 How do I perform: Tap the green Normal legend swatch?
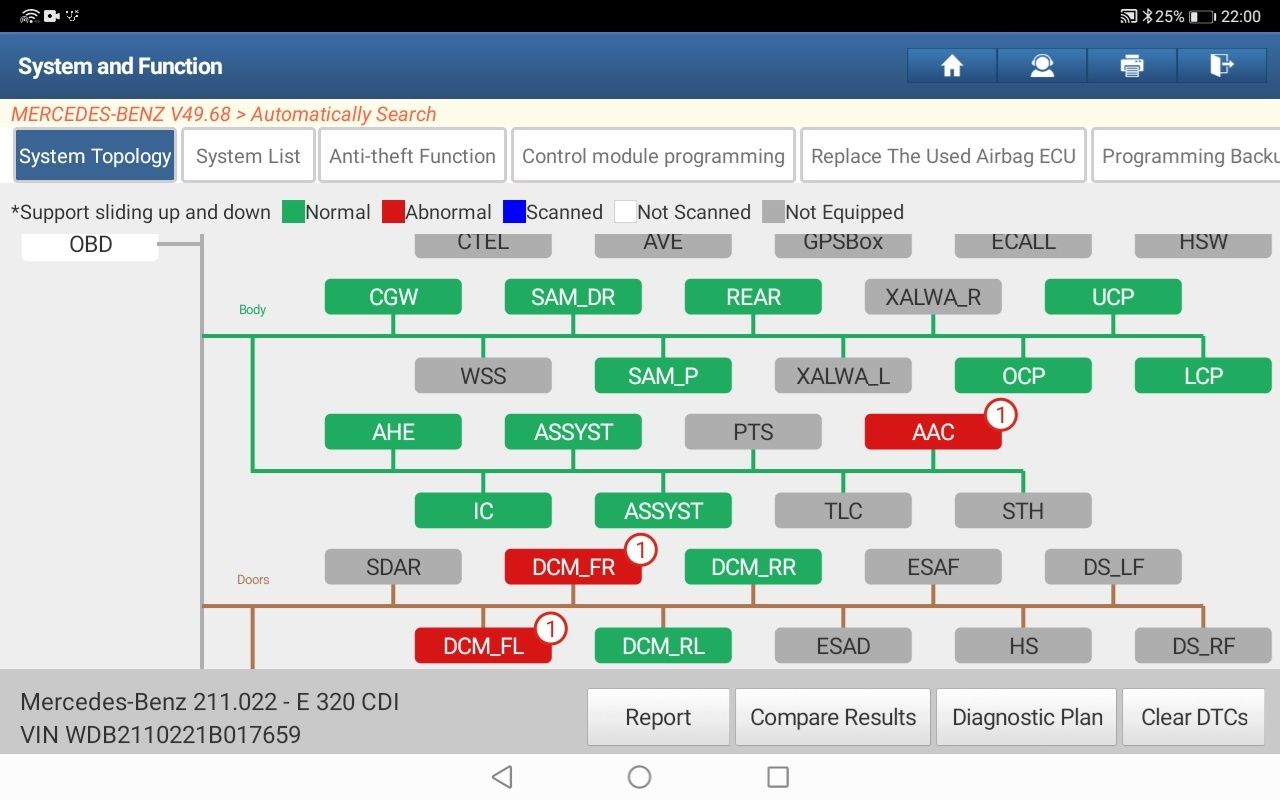tap(293, 212)
